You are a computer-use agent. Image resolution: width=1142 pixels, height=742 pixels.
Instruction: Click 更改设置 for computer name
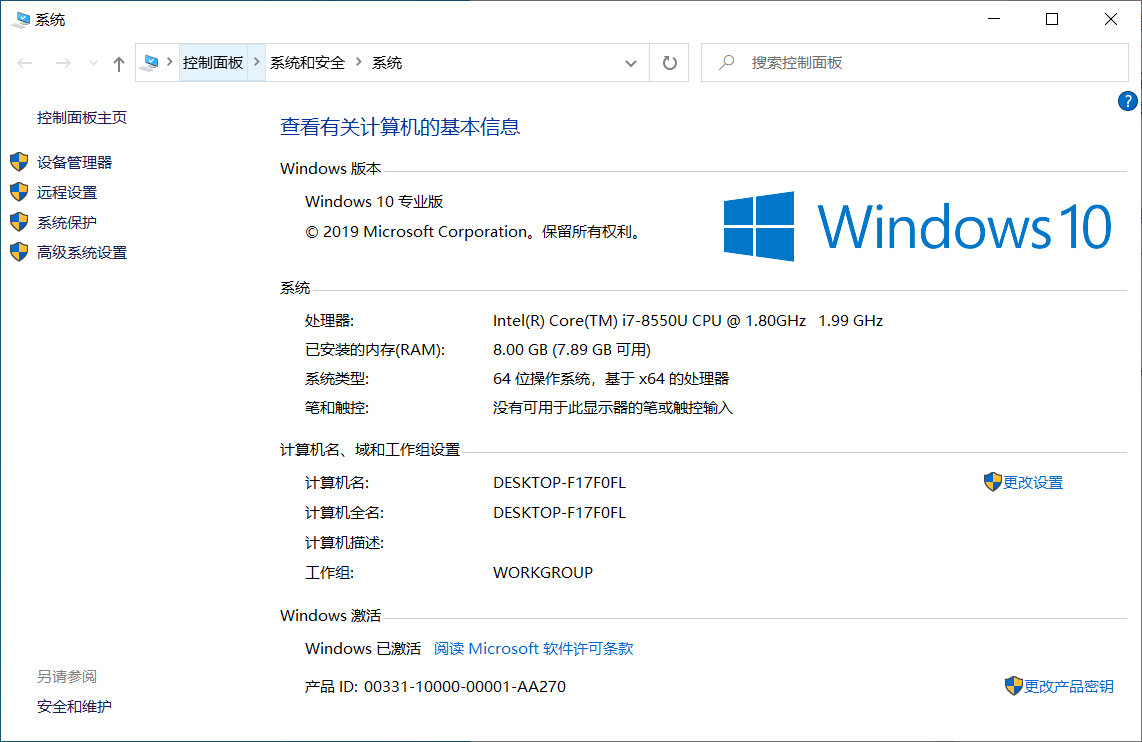1033,482
